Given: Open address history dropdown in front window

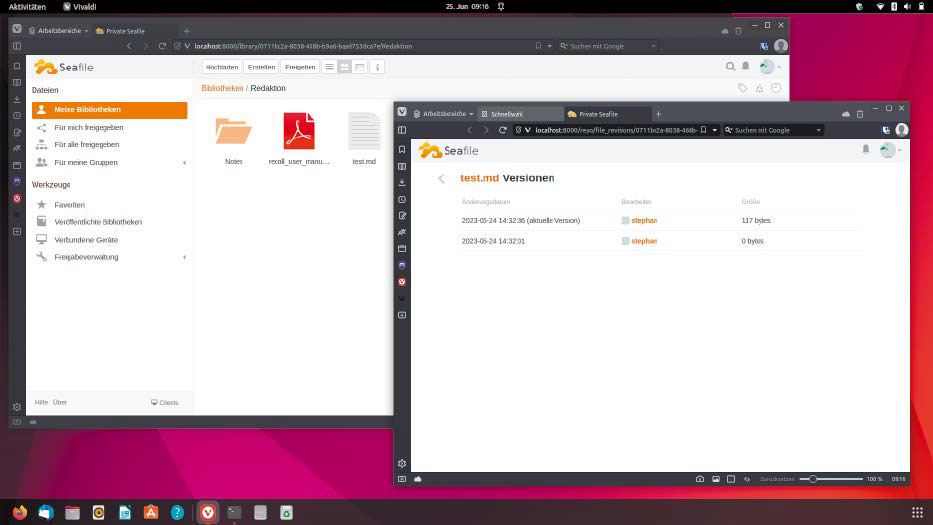Looking at the screenshot, I should point(715,130).
